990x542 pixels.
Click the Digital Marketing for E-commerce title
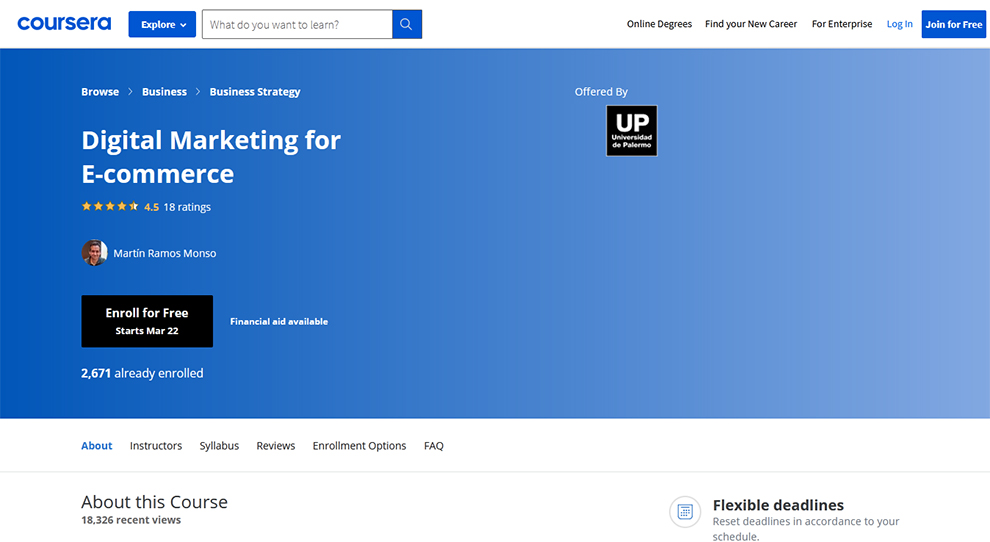(211, 157)
